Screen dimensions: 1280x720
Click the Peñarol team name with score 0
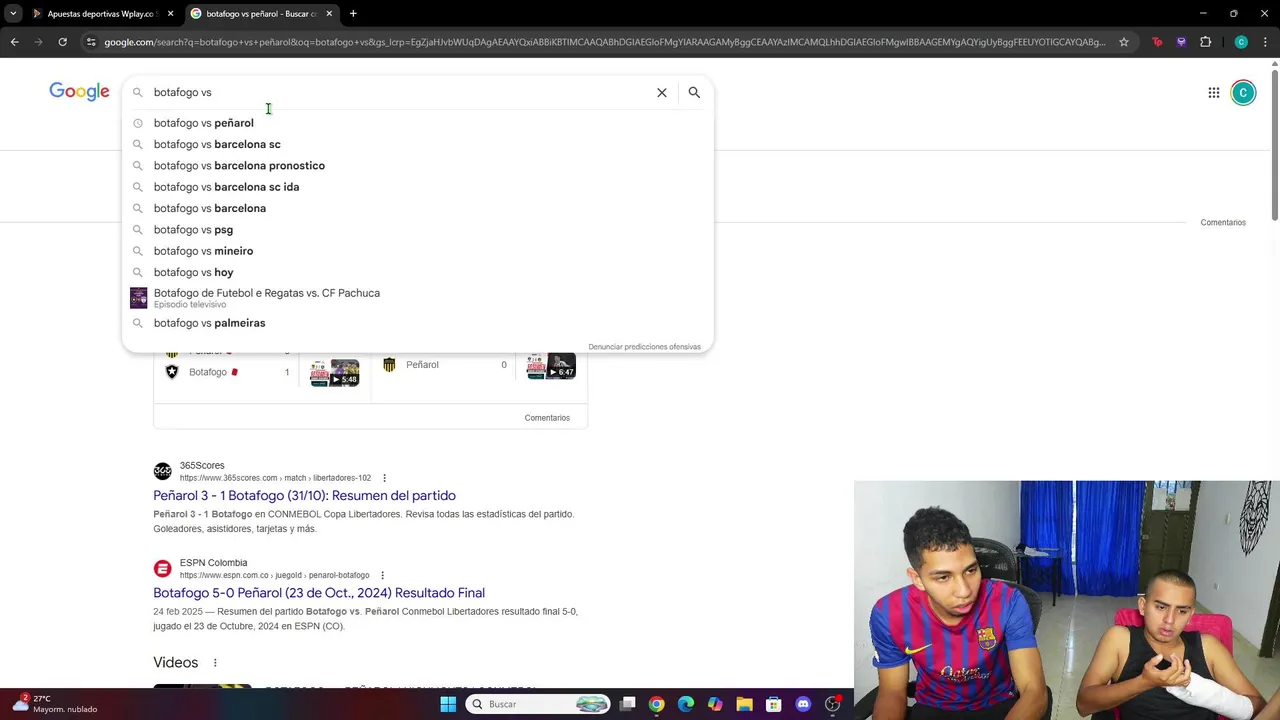[422, 365]
